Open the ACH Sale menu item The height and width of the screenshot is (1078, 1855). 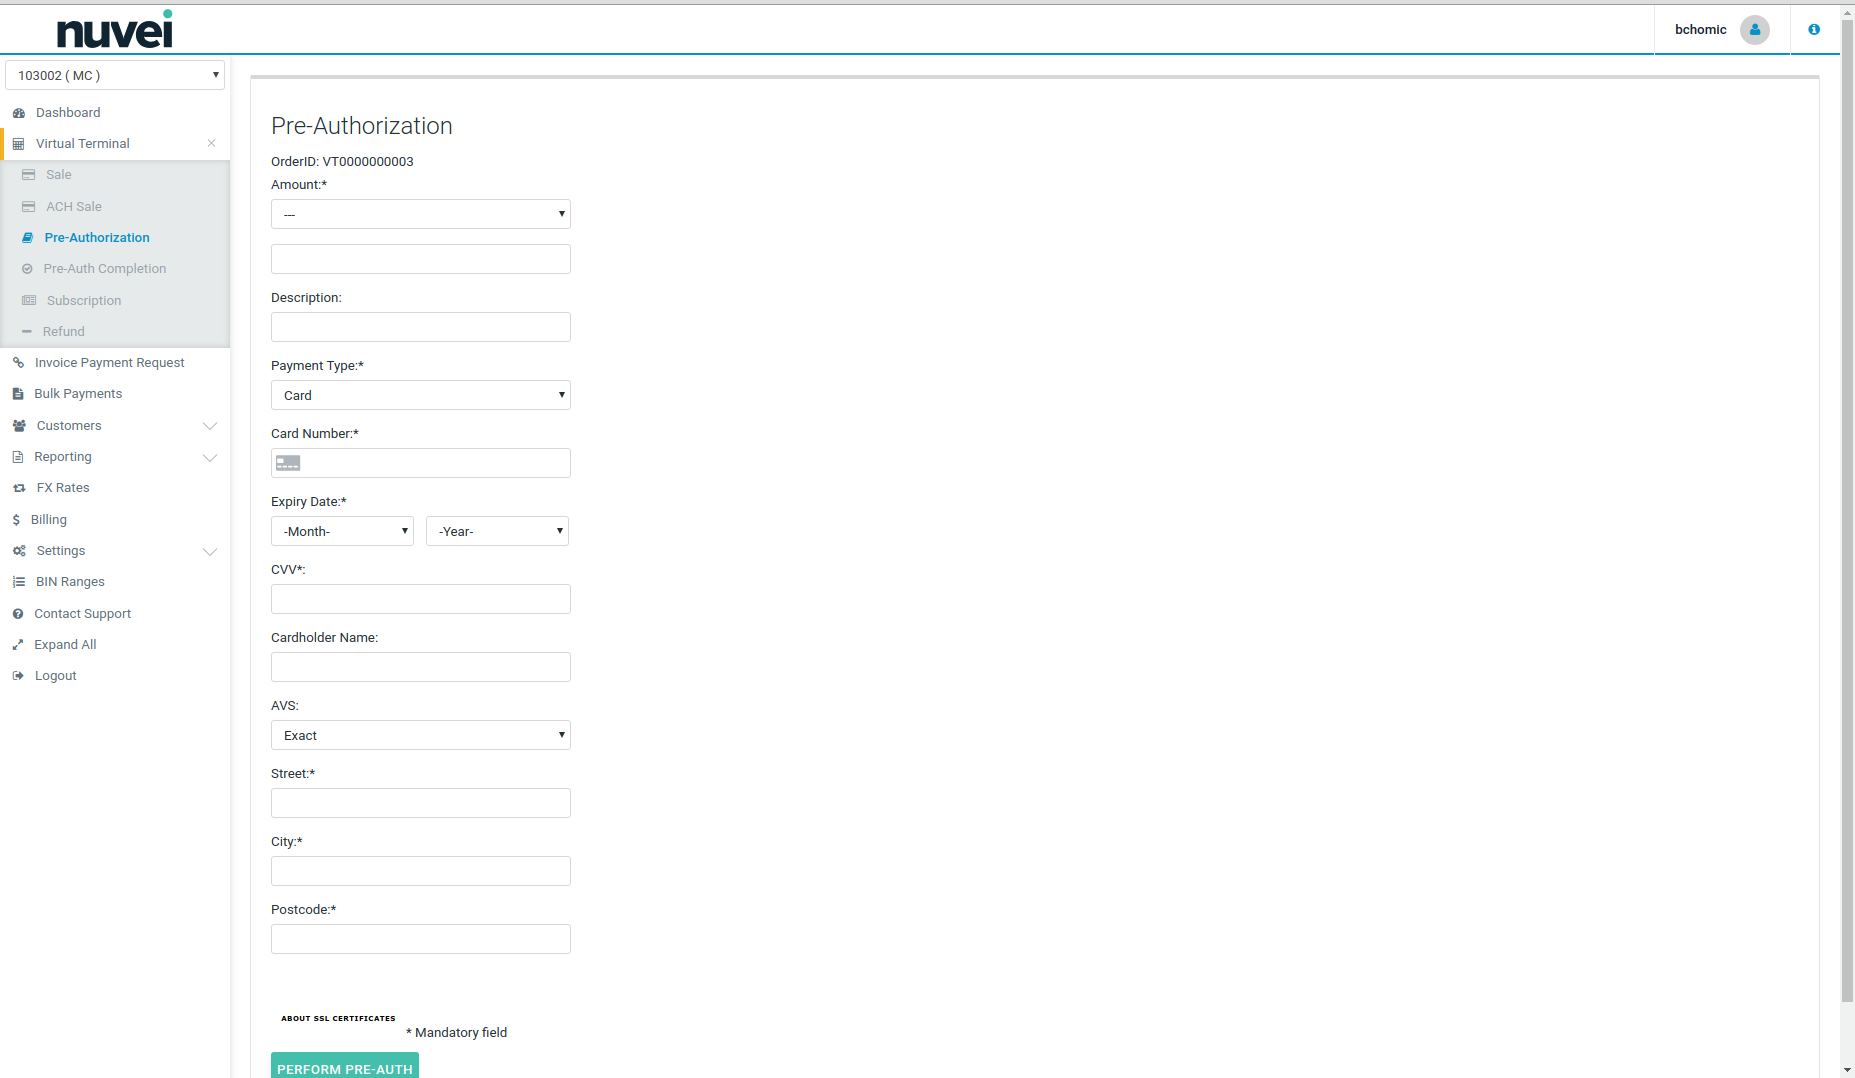pos(74,207)
